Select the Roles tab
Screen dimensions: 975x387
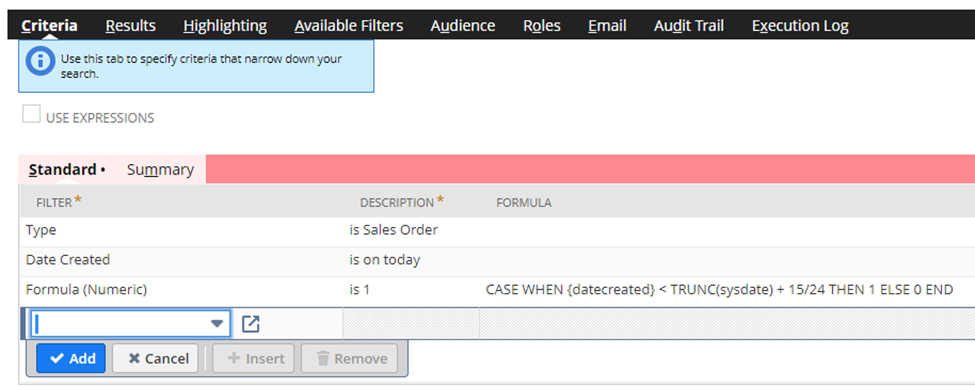(542, 26)
